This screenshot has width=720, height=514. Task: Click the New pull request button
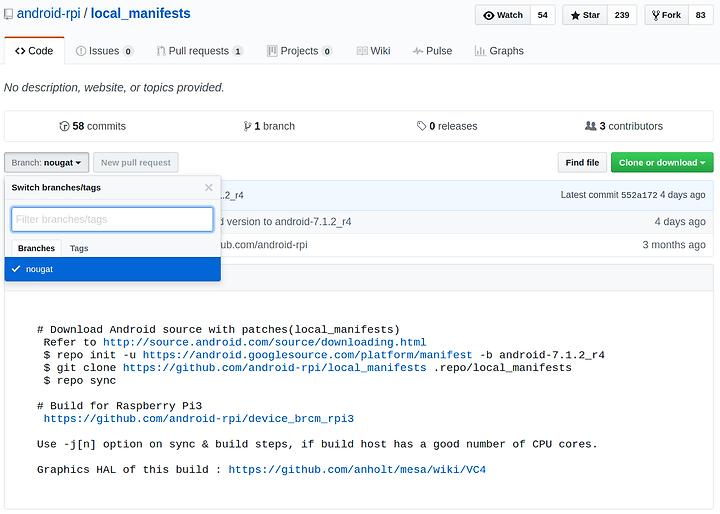point(136,163)
